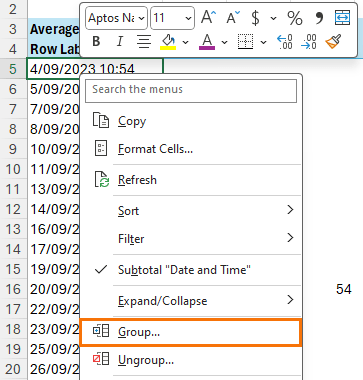Select row header 20
Image resolution: width=363 pixels, height=380 pixels.
point(13,369)
